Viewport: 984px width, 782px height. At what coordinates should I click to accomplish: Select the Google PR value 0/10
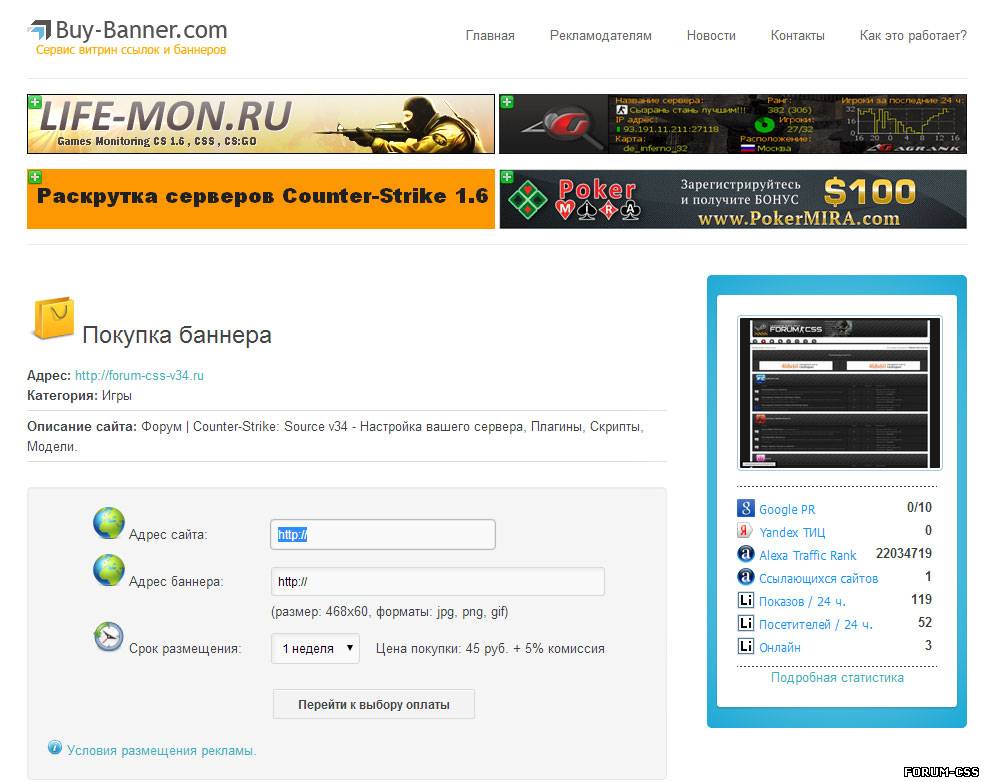[x=919, y=507]
